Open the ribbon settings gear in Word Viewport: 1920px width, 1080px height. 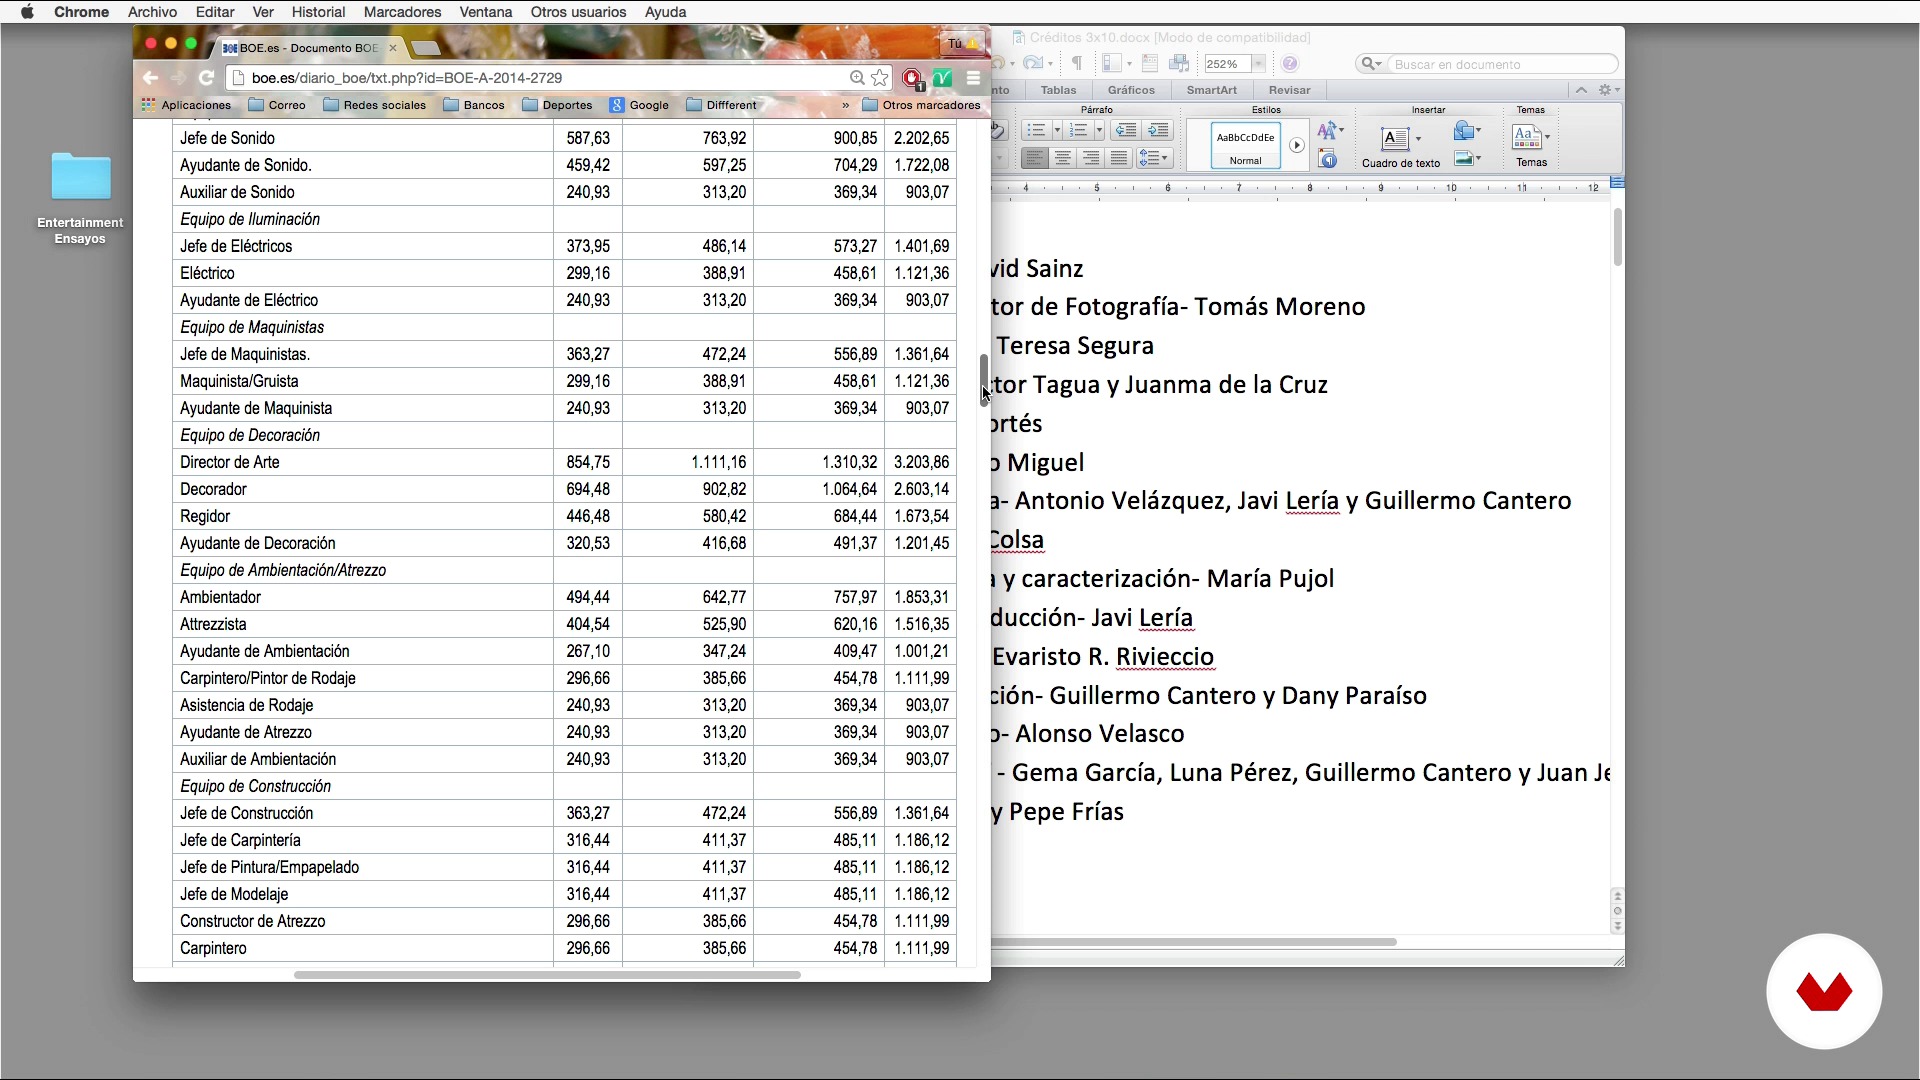click(x=1608, y=90)
